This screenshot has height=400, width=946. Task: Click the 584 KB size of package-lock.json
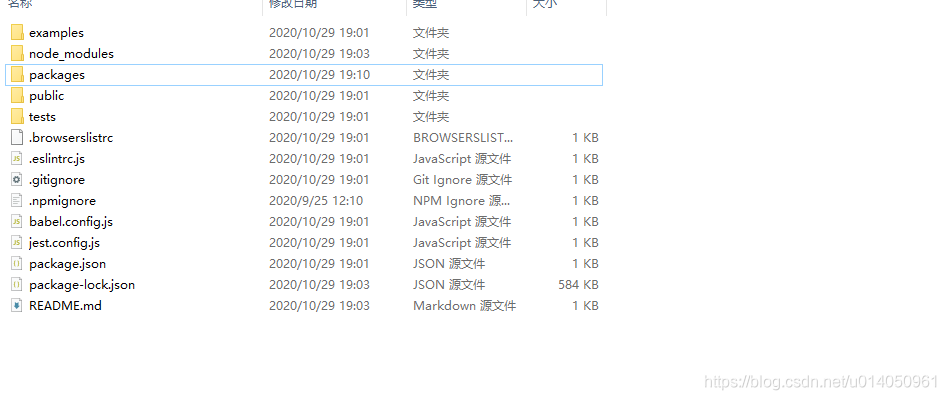click(578, 284)
